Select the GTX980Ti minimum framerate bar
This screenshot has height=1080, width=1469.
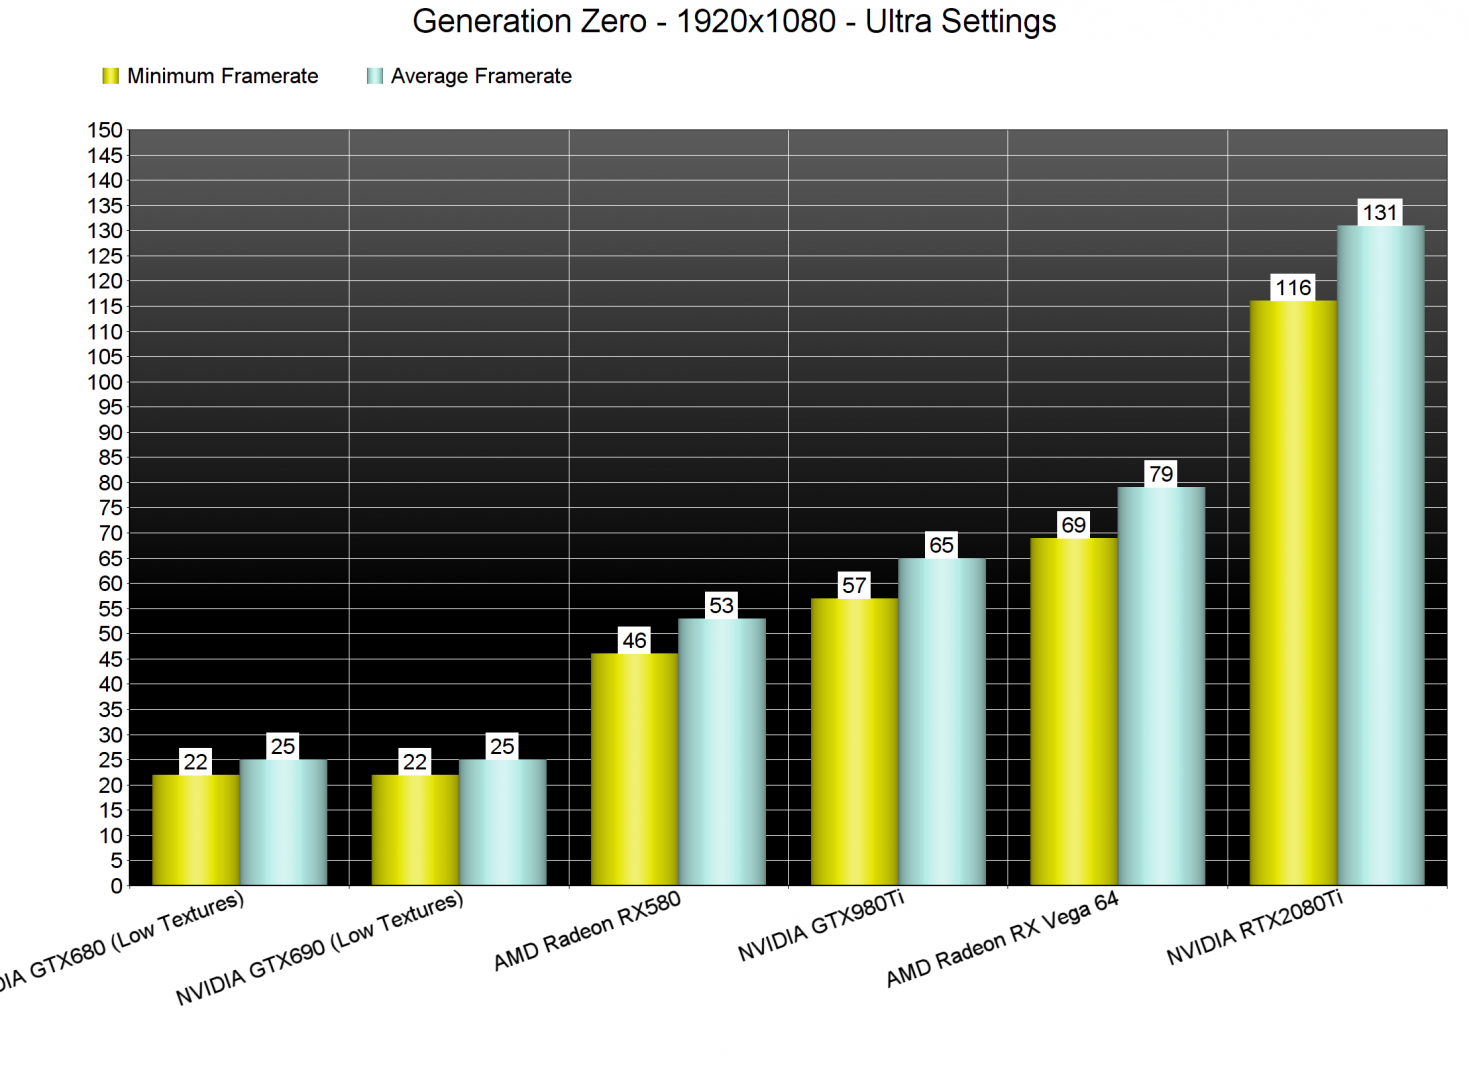click(x=854, y=741)
